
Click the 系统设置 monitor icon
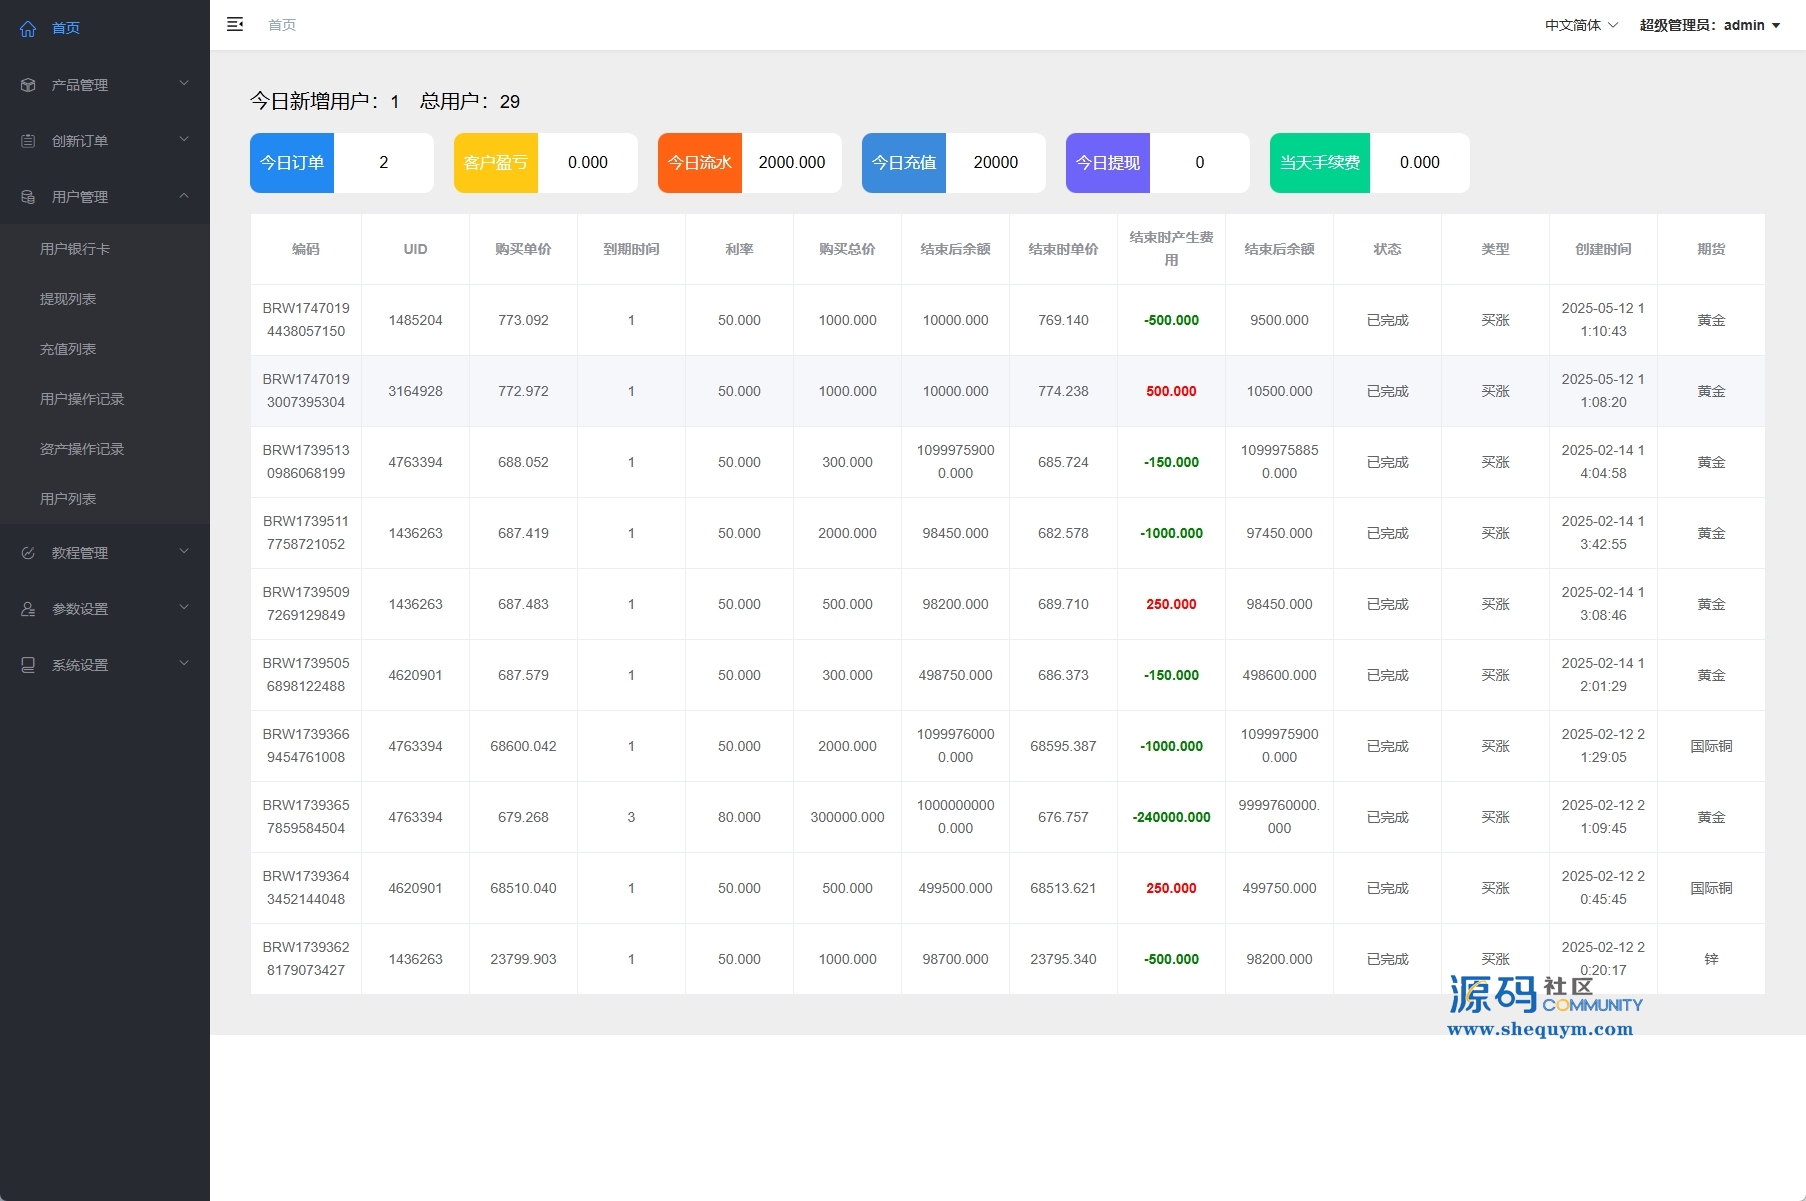pyautogui.click(x=28, y=665)
